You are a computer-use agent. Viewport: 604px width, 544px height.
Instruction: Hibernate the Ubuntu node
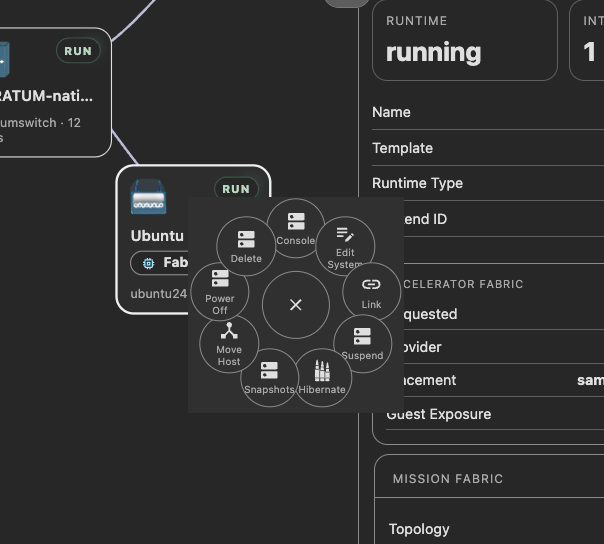coord(322,378)
